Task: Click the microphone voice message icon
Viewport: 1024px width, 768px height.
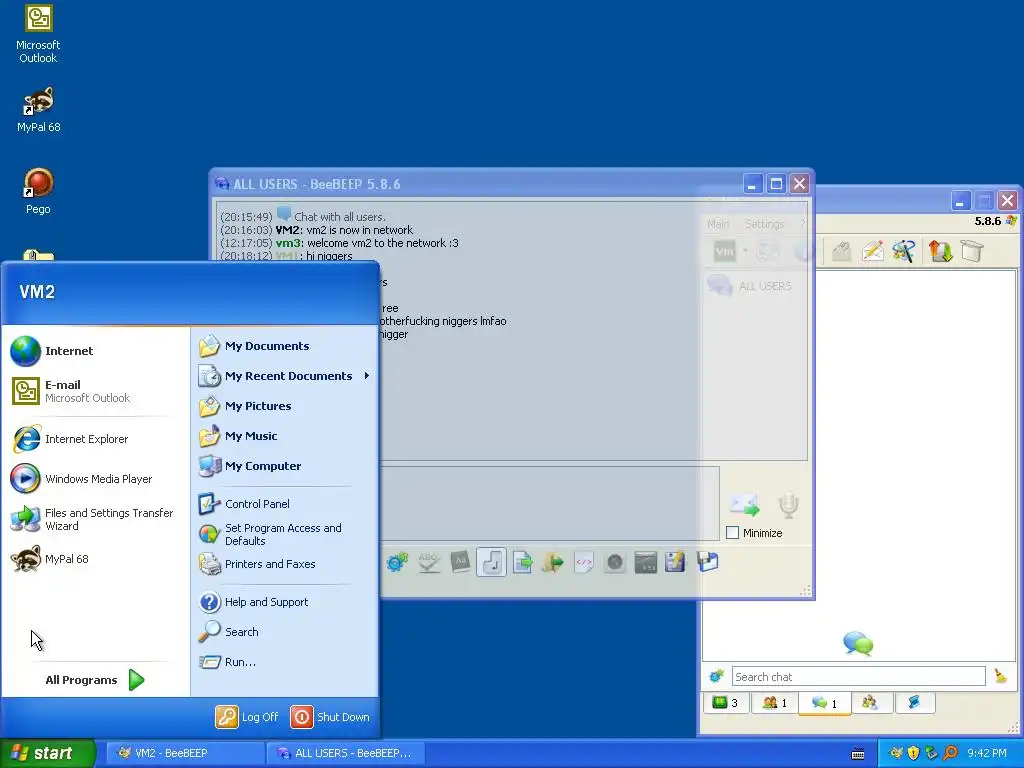Action: [788, 505]
